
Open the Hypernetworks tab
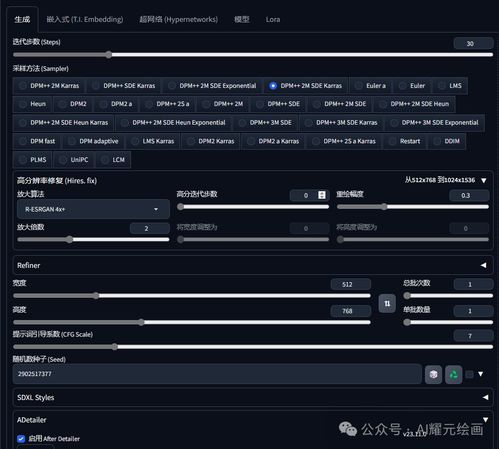coord(179,19)
